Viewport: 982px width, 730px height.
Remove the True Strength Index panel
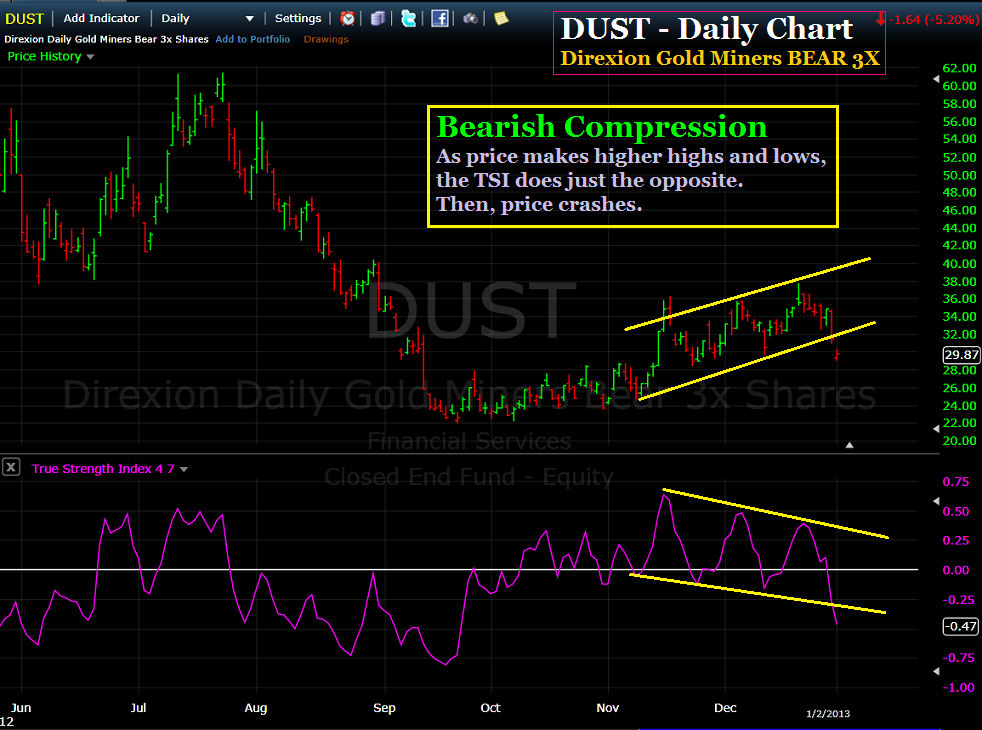coord(10,467)
